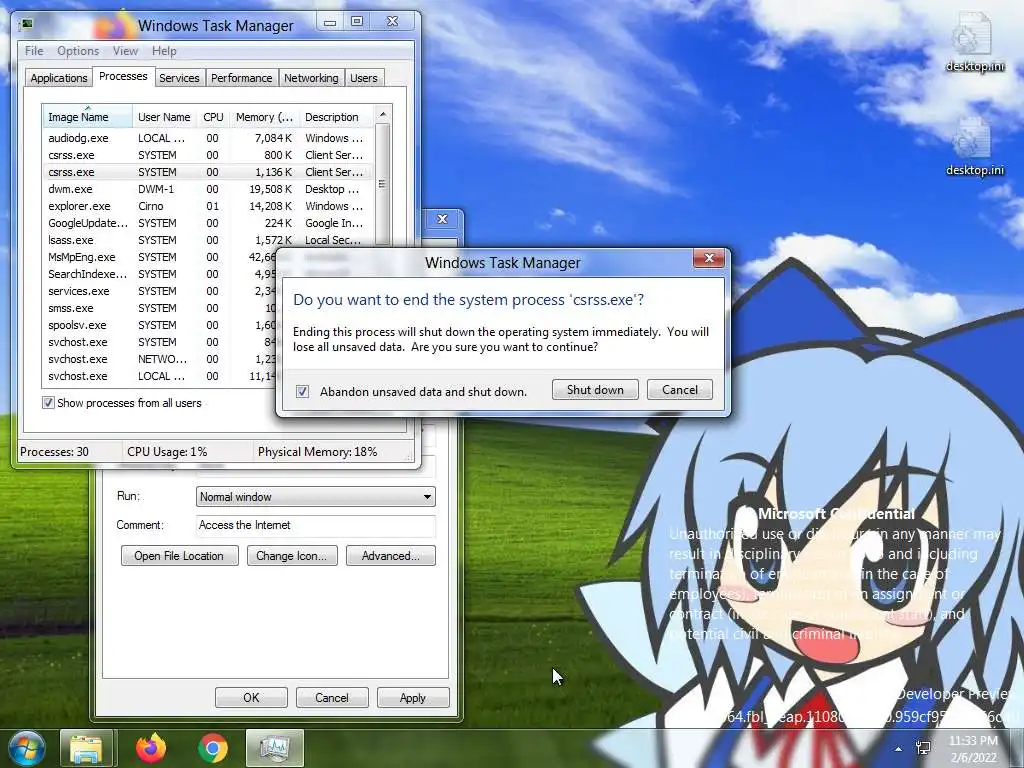Select the audiodg.exe process row
Screen dimensions: 1024x768
pos(208,138)
